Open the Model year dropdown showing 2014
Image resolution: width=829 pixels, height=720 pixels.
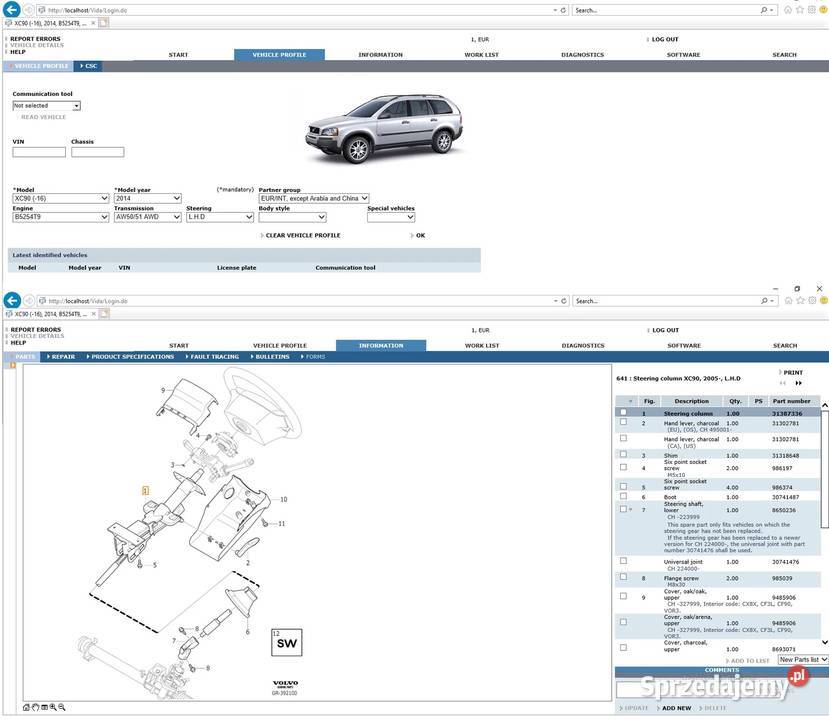click(148, 198)
